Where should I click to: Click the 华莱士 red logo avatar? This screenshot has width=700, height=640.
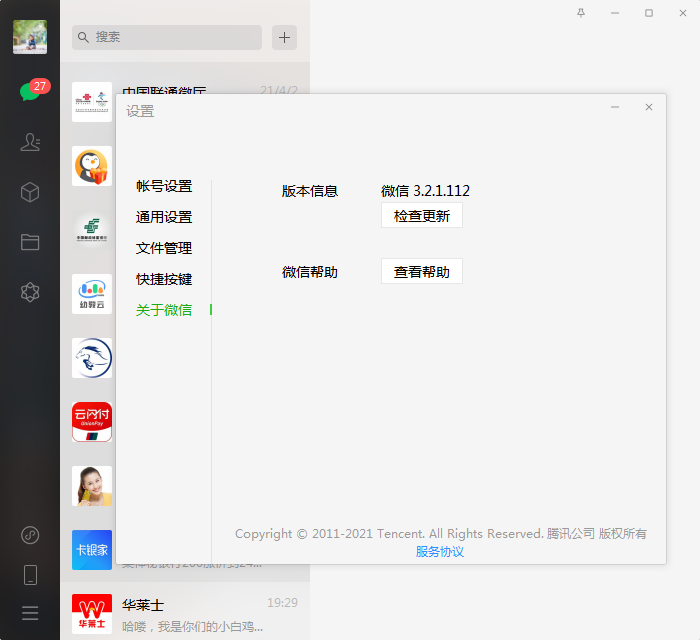pos(92,614)
